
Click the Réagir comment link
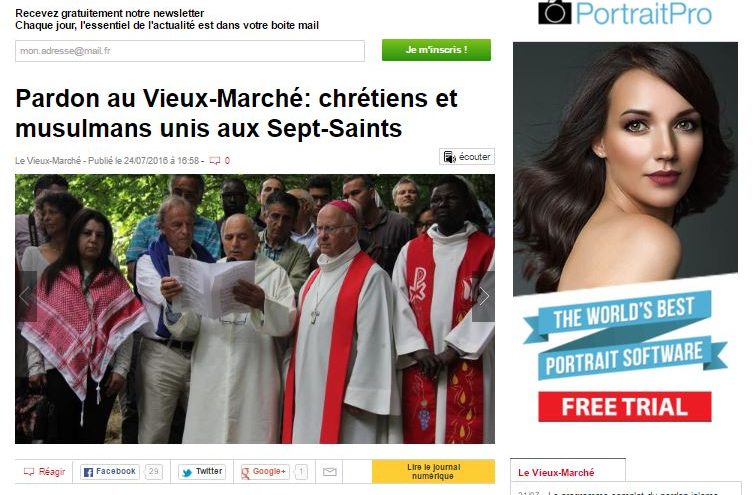[44, 472]
